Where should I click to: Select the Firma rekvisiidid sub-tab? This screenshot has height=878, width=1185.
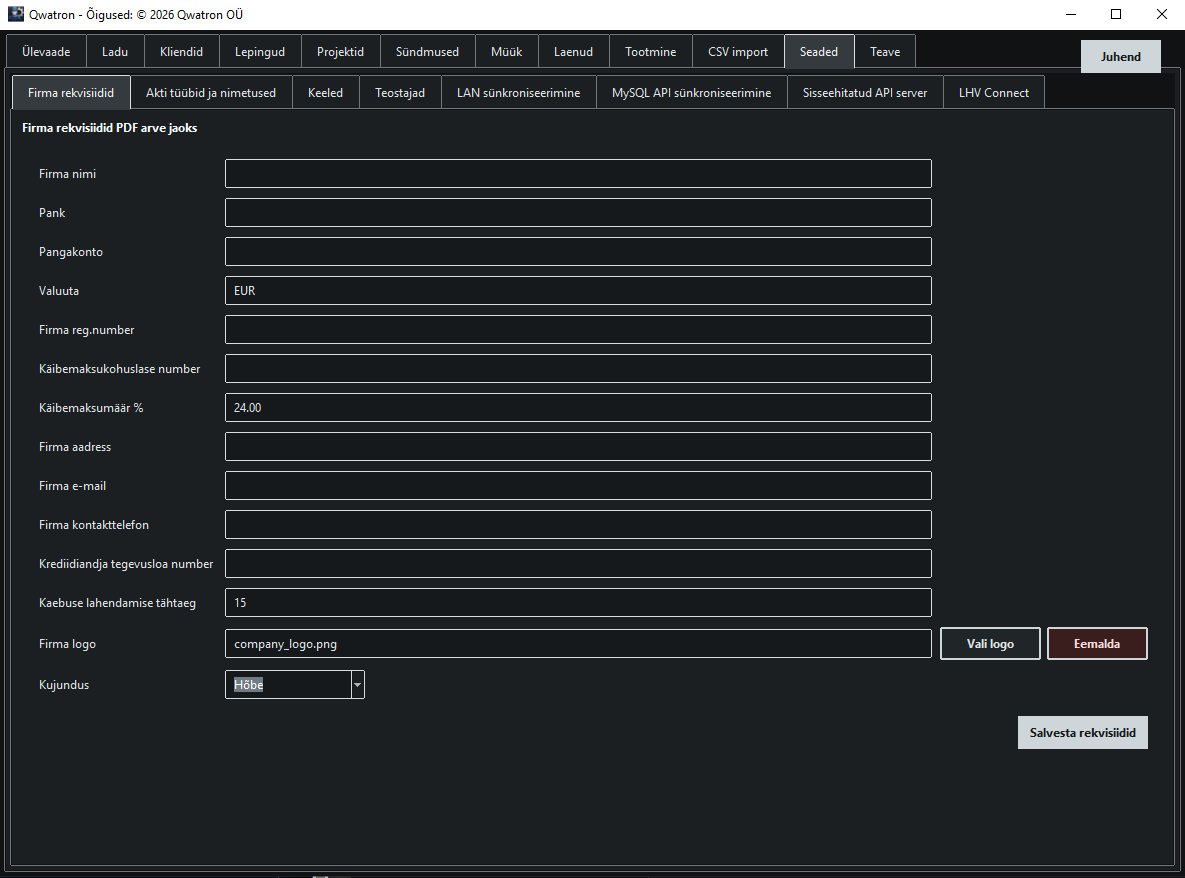[71, 92]
